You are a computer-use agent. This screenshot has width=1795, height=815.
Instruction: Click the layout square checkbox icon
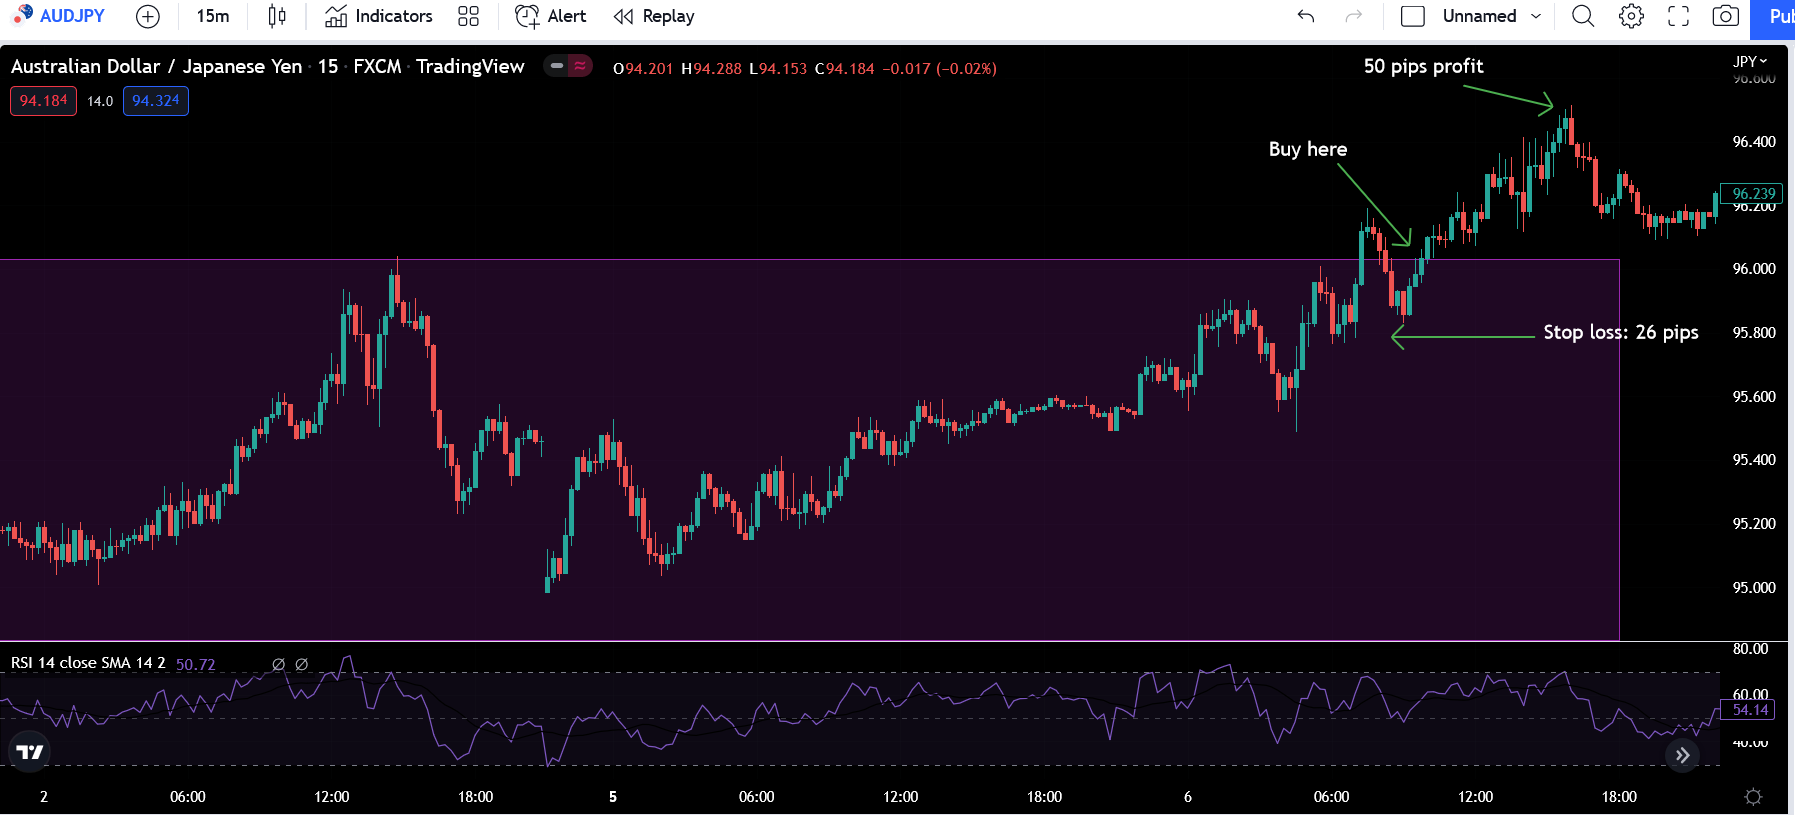1412,16
